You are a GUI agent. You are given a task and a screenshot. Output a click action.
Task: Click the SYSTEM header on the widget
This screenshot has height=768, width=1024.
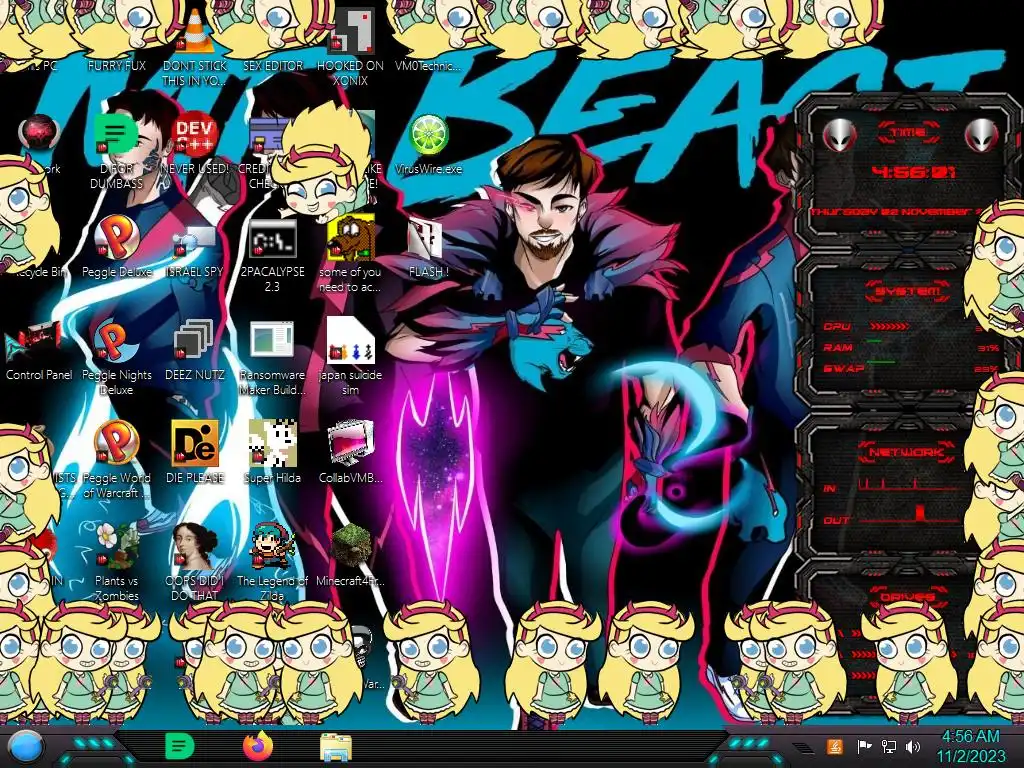click(x=908, y=291)
